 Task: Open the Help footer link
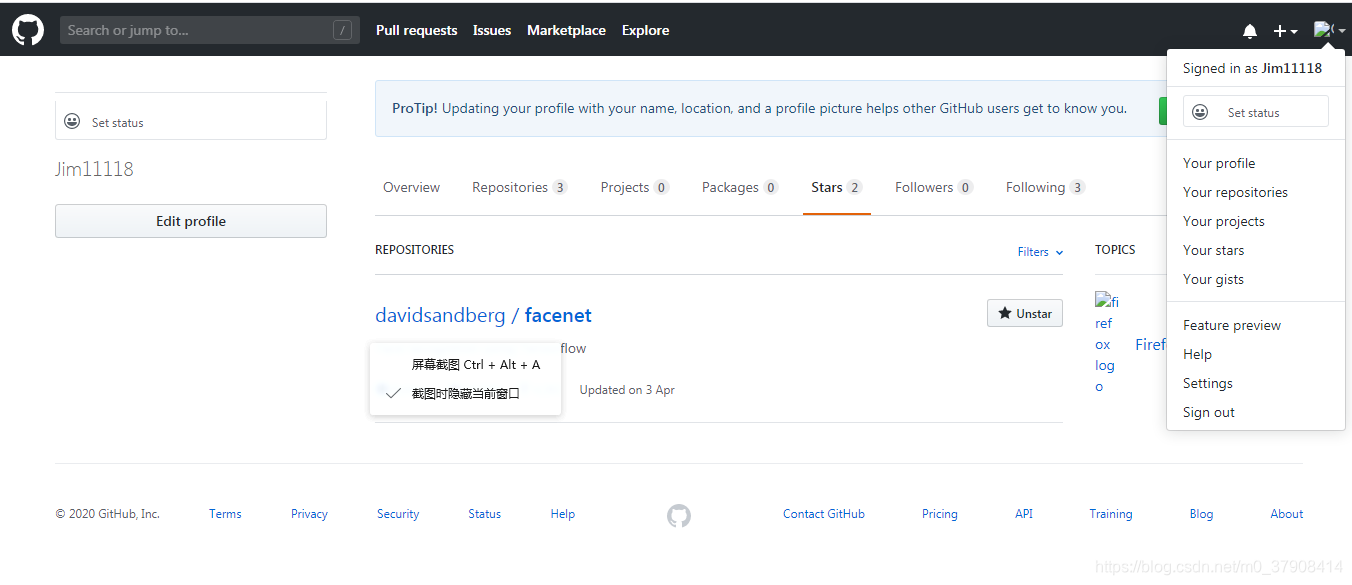pyautogui.click(x=563, y=514)
